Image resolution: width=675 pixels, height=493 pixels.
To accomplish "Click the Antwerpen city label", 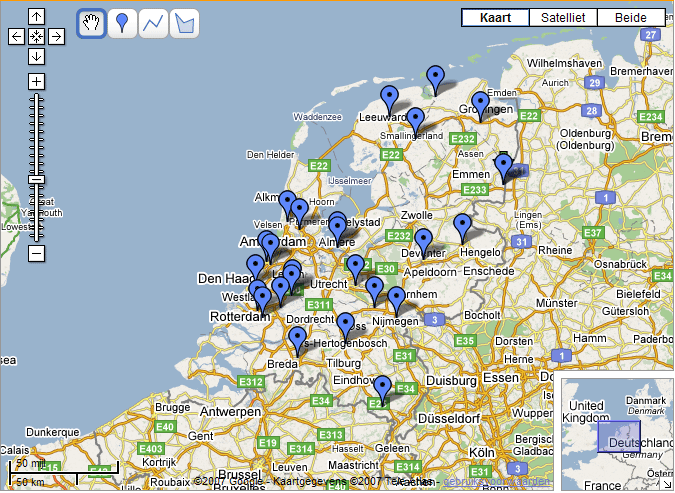I will tap(230, 412).
